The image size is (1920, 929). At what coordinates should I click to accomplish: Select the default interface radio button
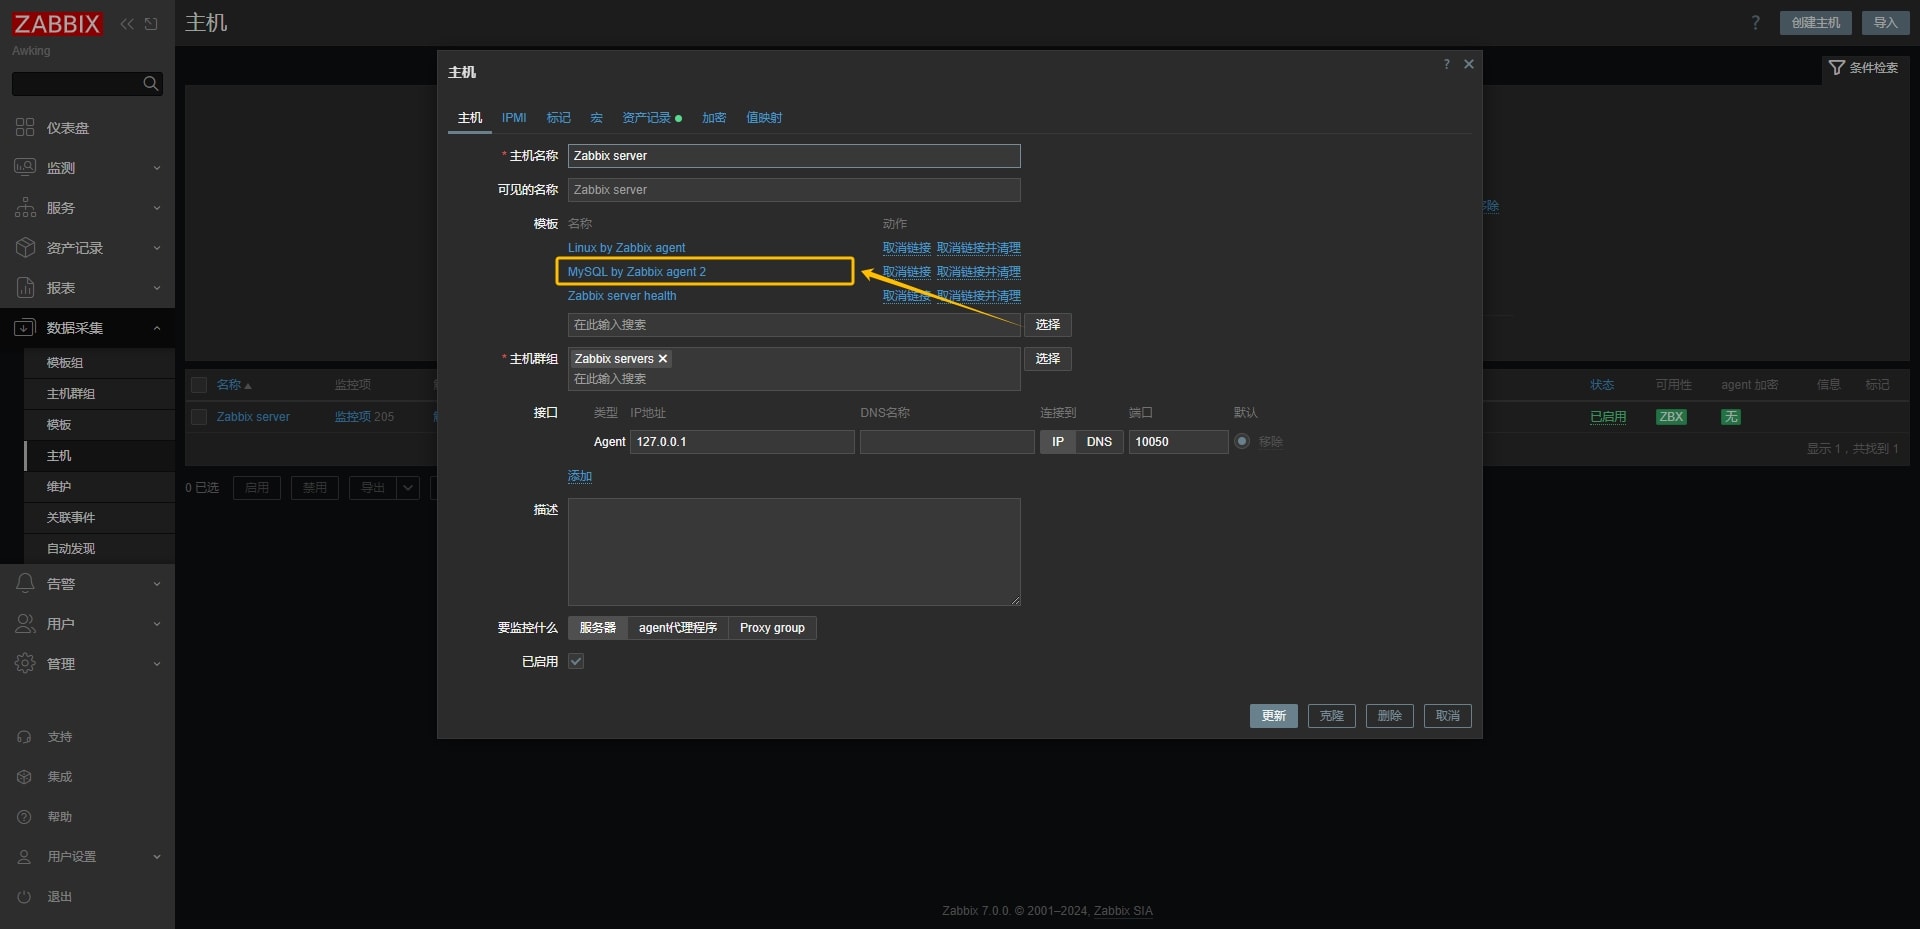(x=1242, y=441)
